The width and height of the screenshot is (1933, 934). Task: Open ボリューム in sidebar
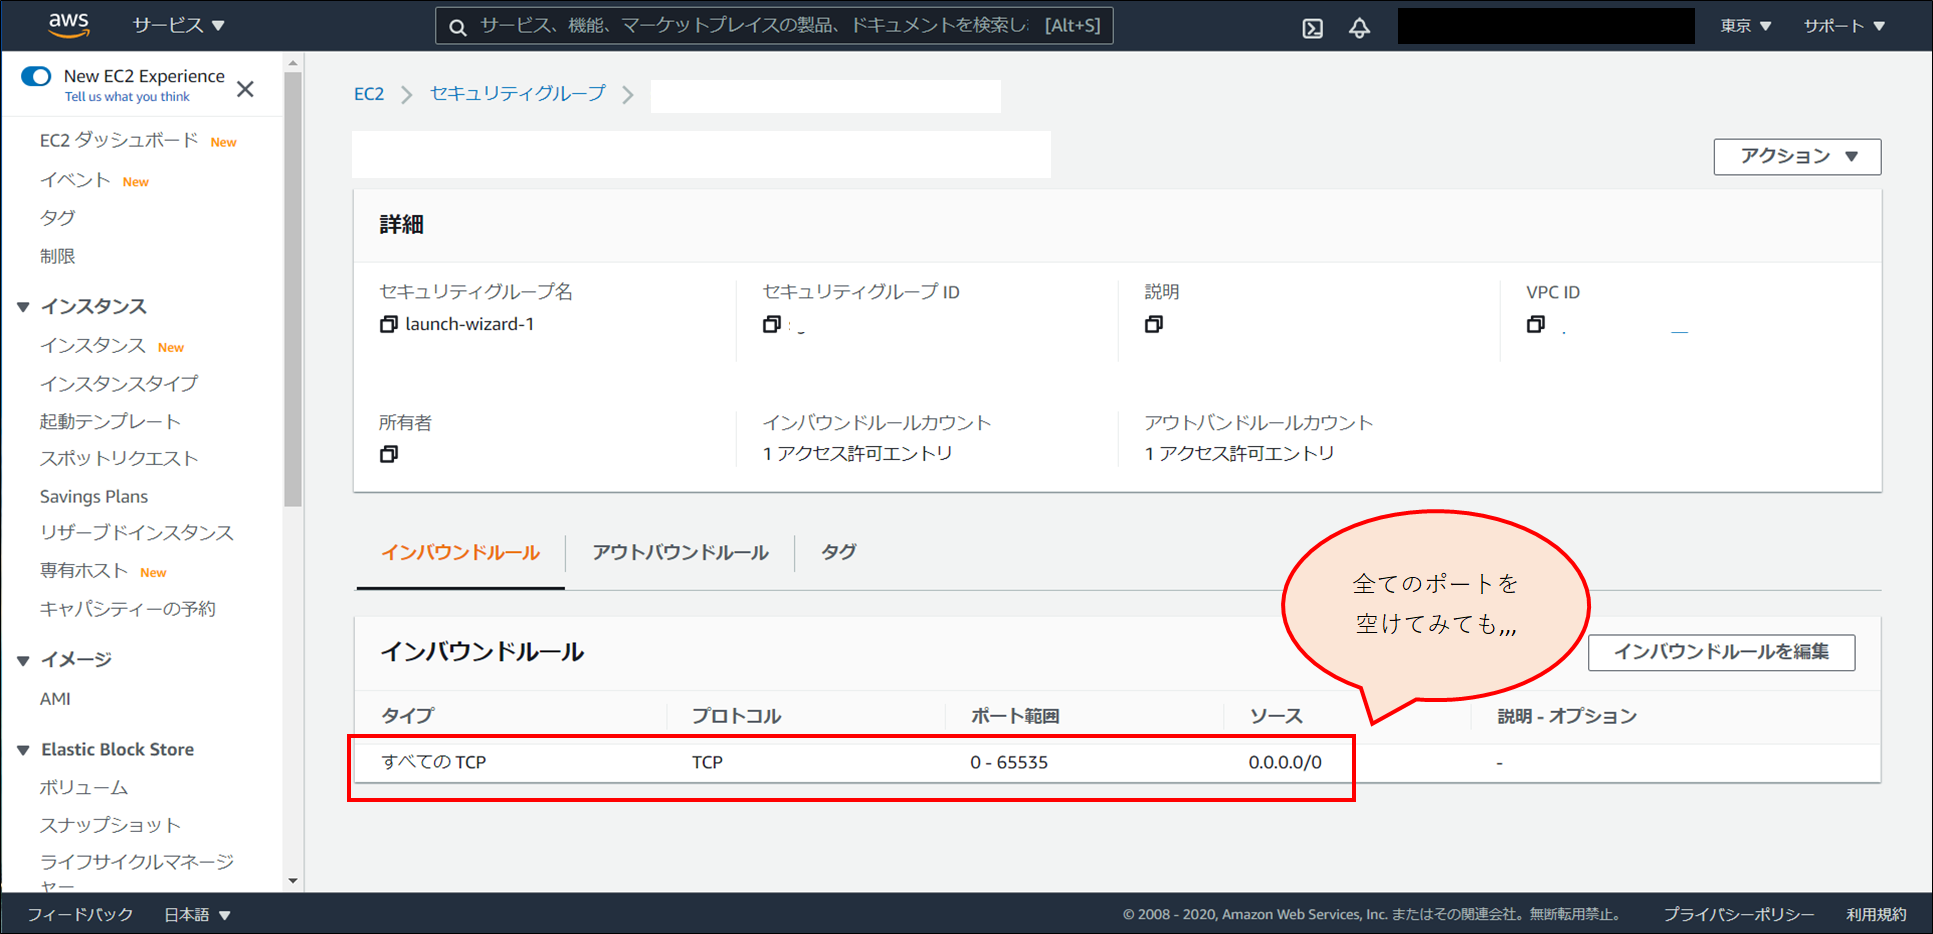click(x=84, y=788)
